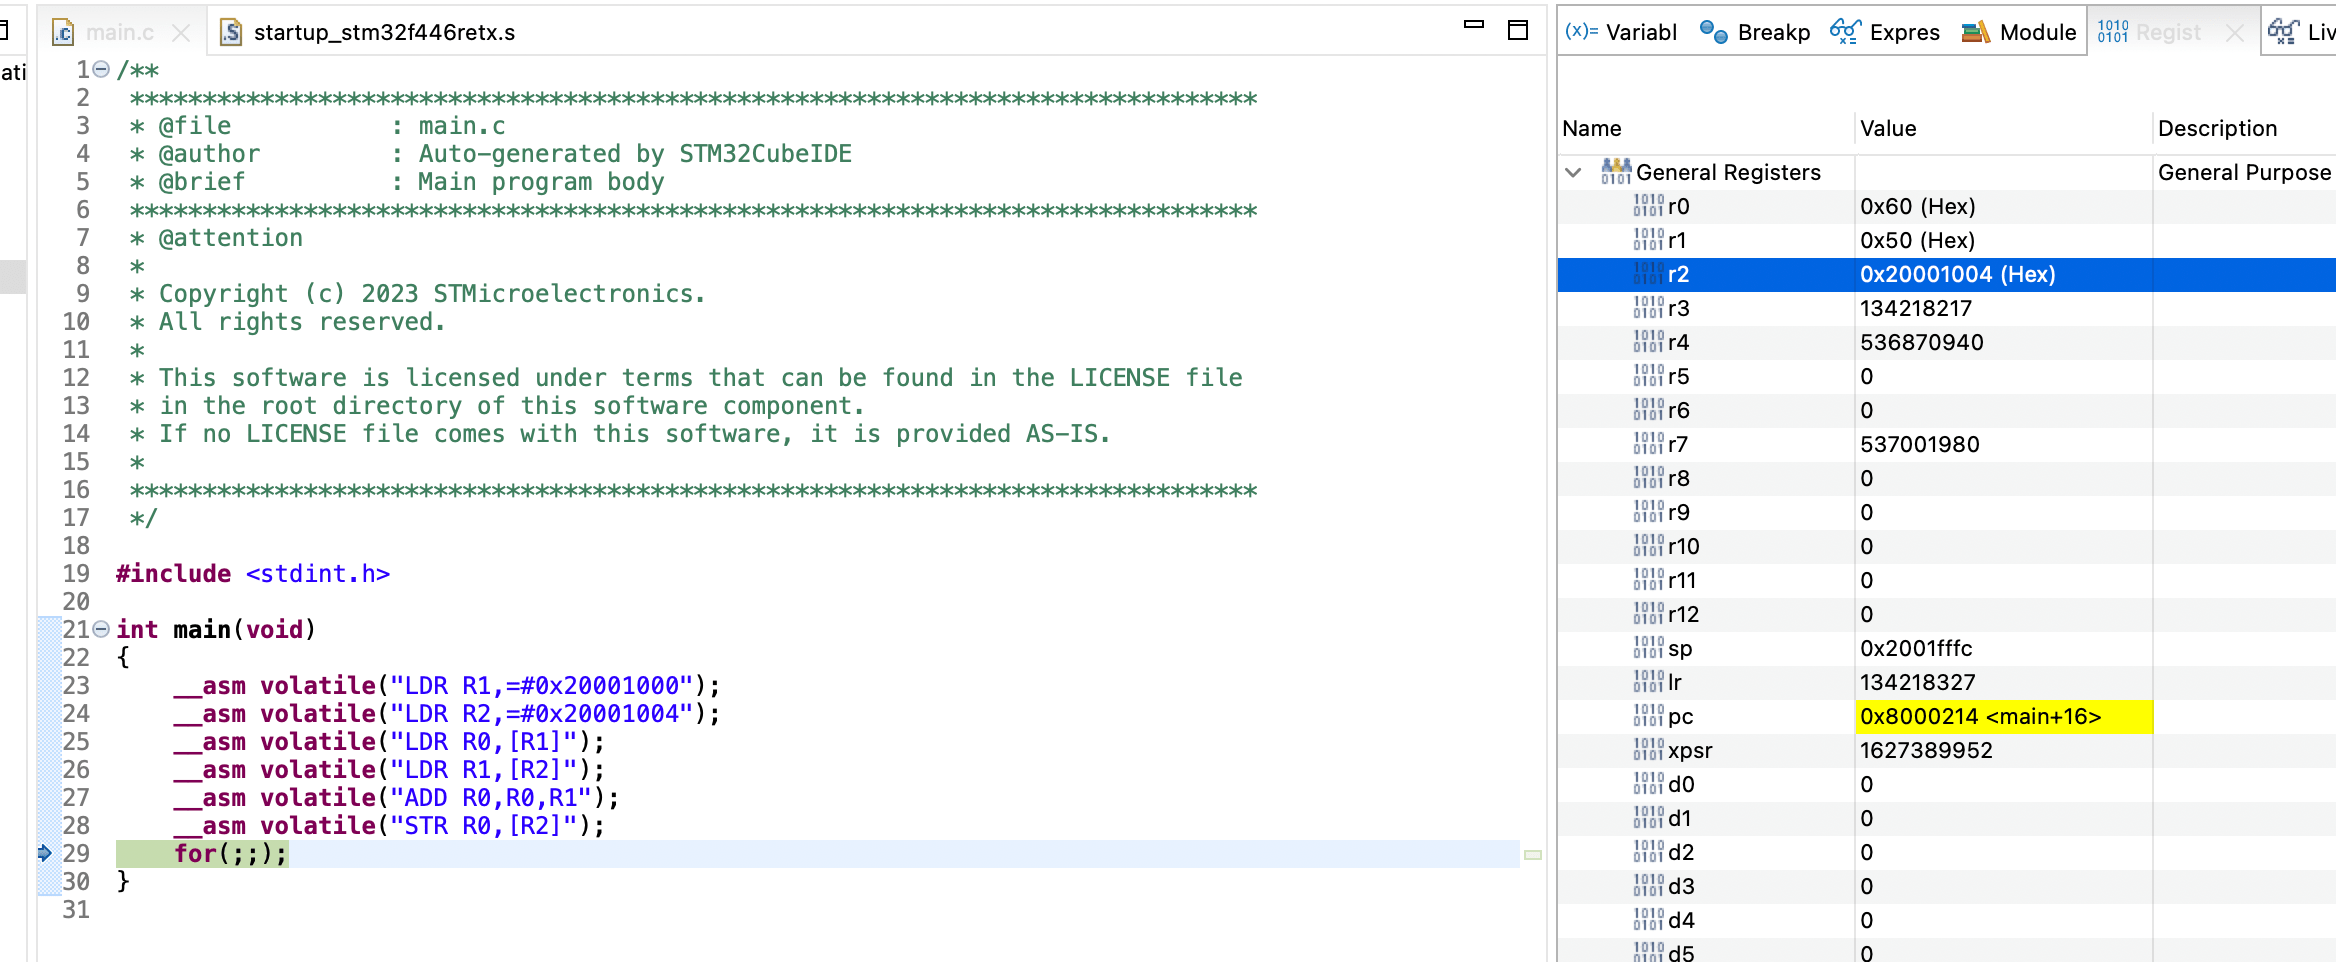Click the d0 register icon
2336x962 pixels.
pyautogui.click(x=1649, y=784)
